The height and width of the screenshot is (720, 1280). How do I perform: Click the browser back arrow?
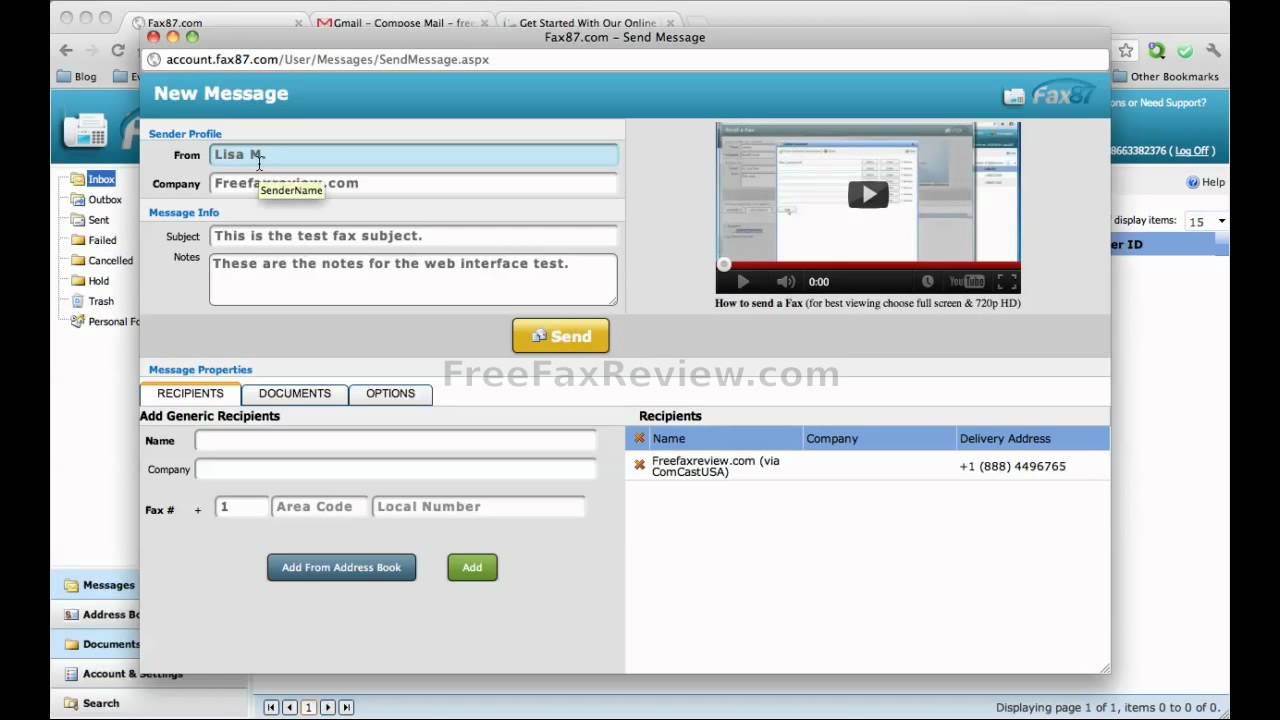coord(66,50)
